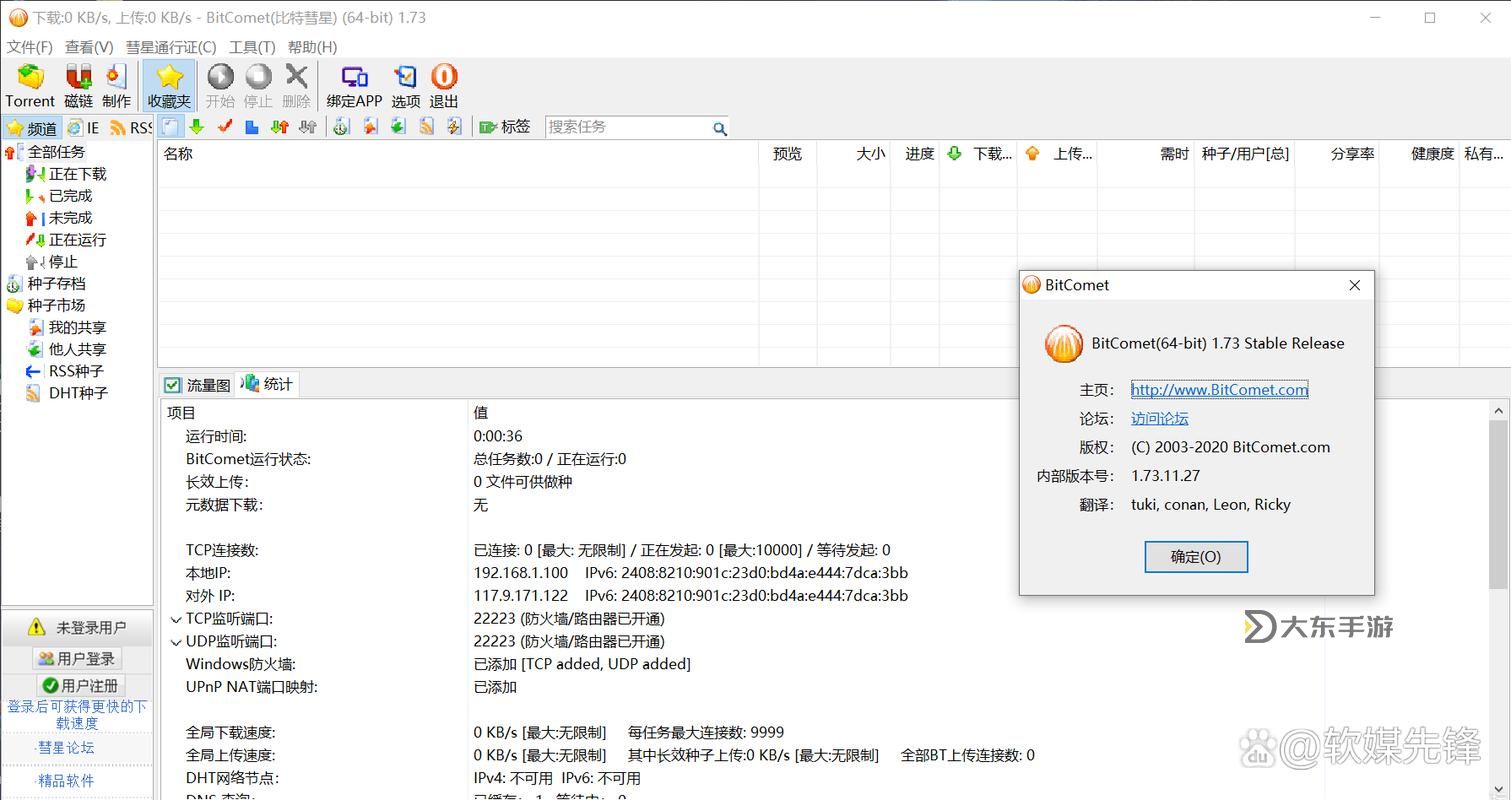Viewport: 1511px width, 800px height.
Task: Click the 退出 exit toolbar button
Action: click(x=444, y=86)
